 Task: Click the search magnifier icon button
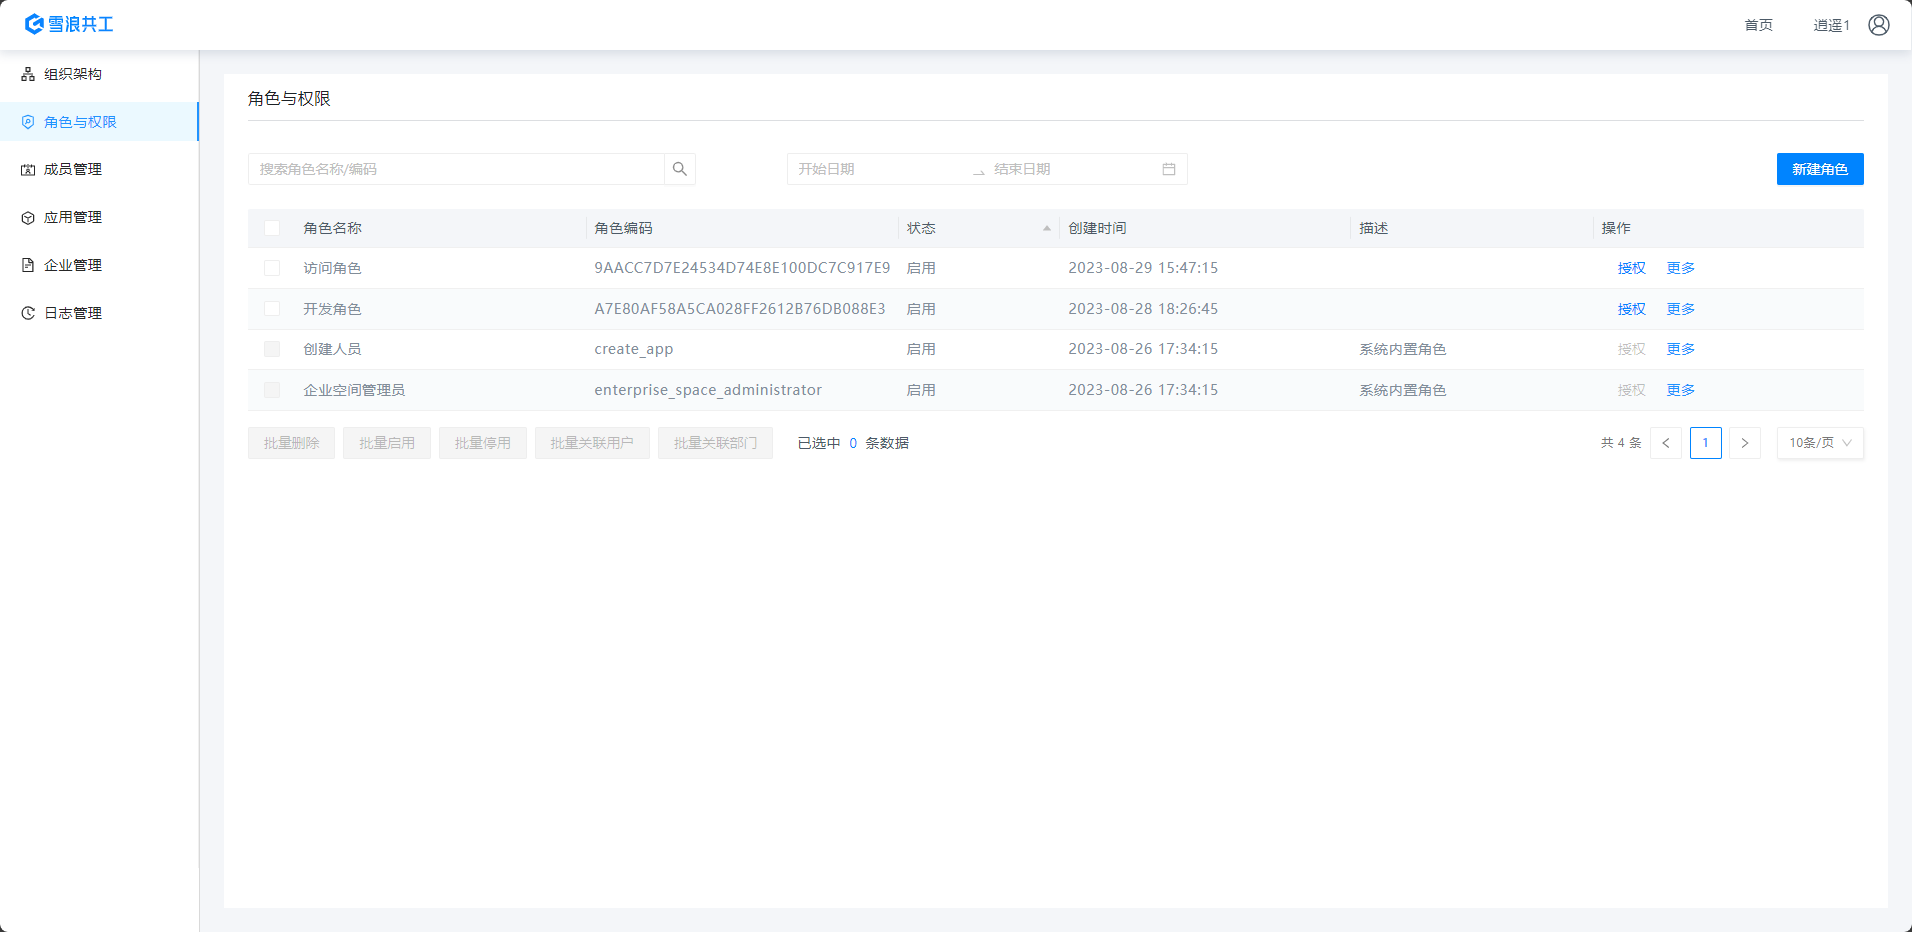(x=680, y=169)
